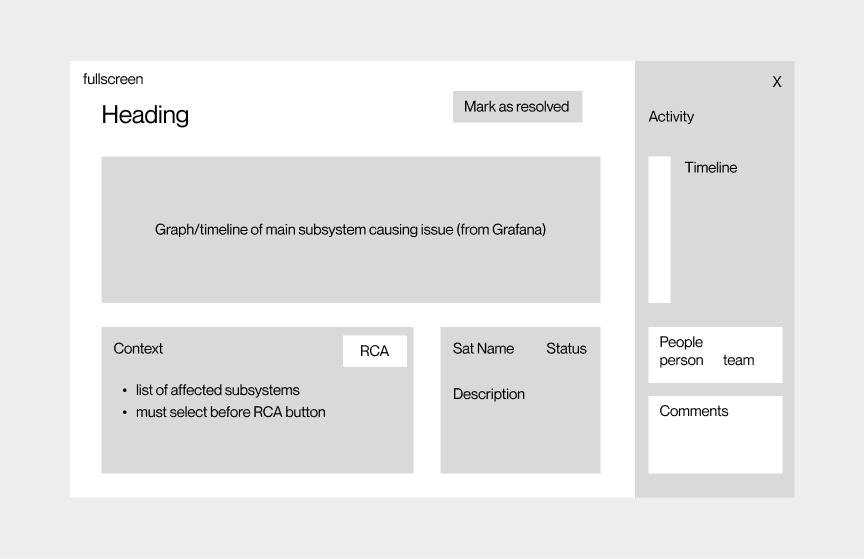864x559 pixels.
Task: Click the Mark as resolved button
Action: point(517,106)
